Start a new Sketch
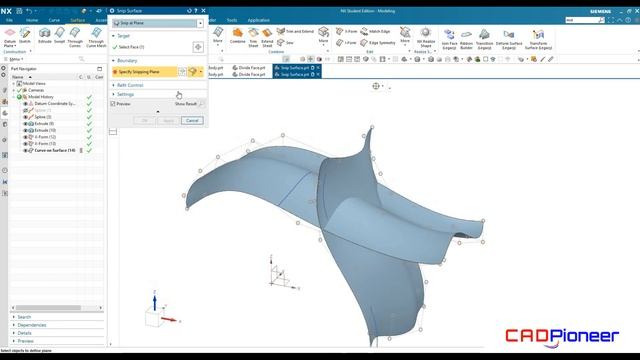This screenshot has height=360, width=640. pos(25,36)
